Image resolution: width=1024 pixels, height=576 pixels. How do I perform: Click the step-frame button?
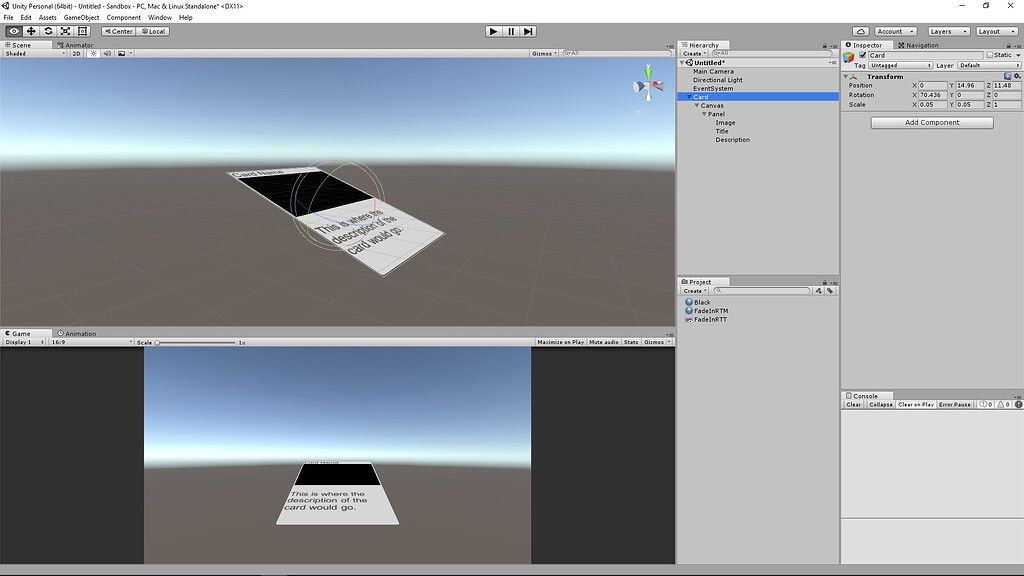click(528, 30)
